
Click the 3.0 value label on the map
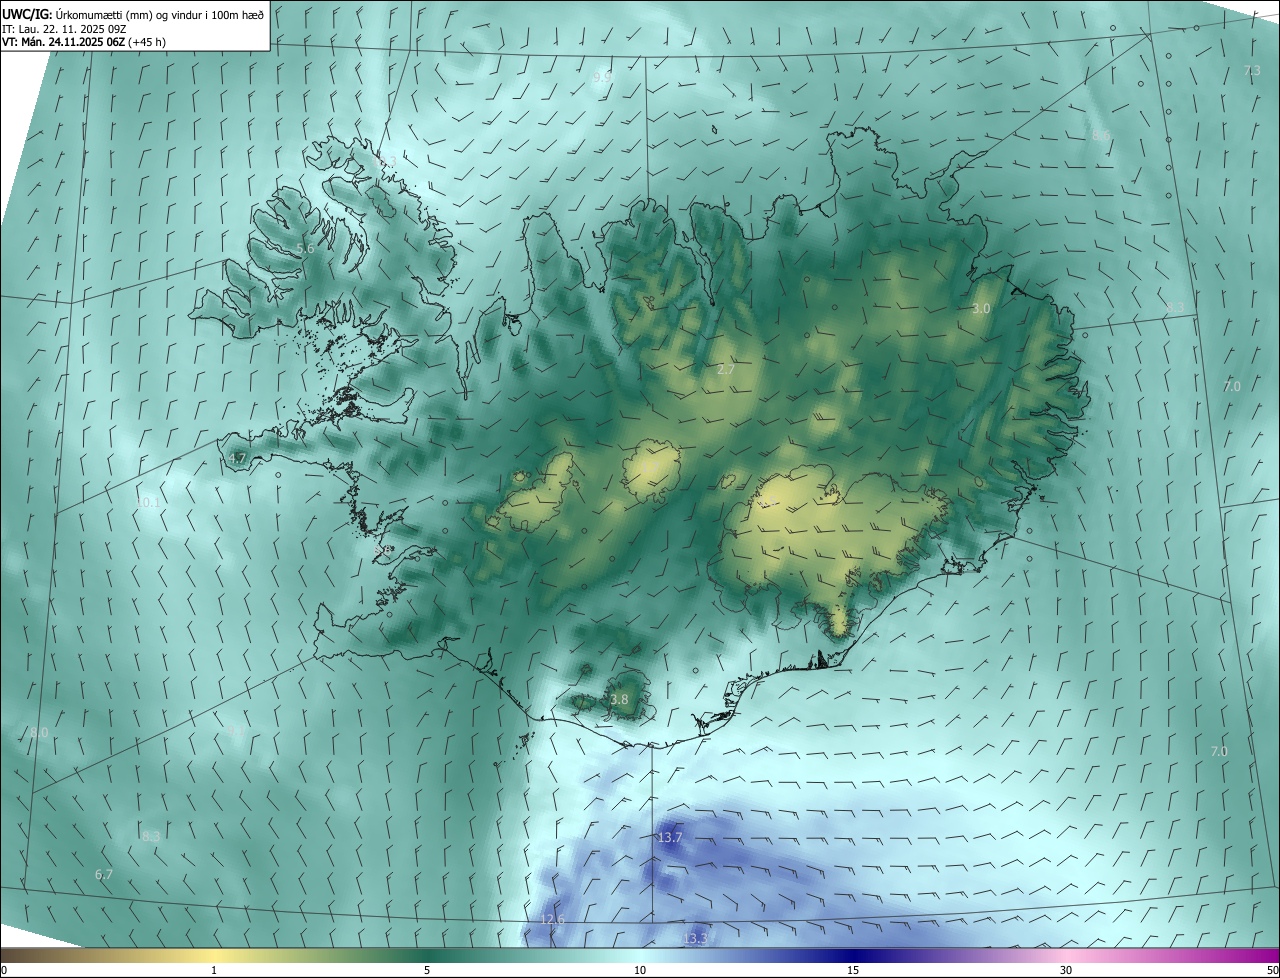pyautogui.click(x=981, y=309)
